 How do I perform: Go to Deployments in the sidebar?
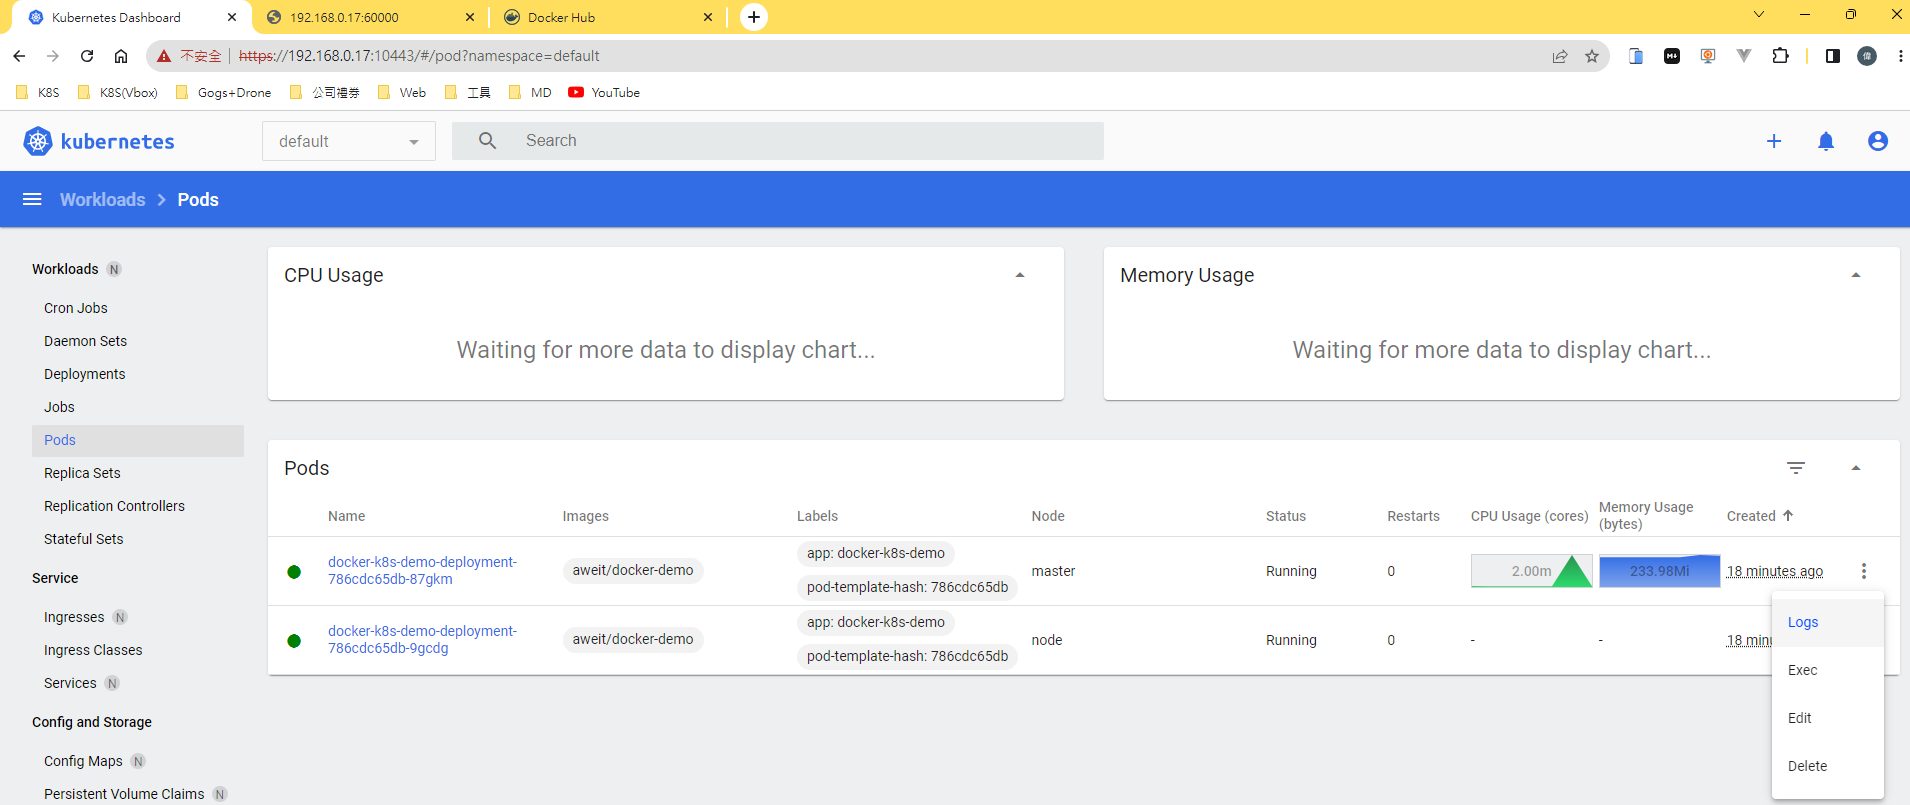[x=85, y=374]
